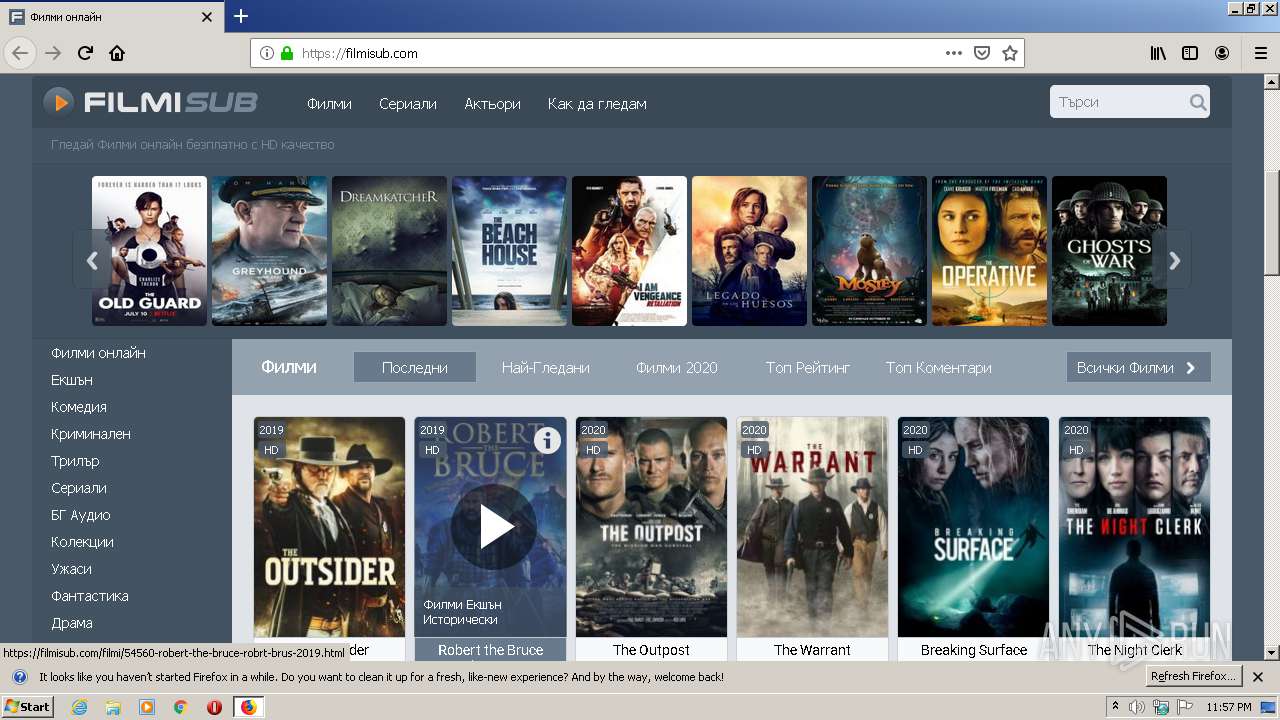
Task: Switch to the Филми 2020 tab
Action: [677, 367]
